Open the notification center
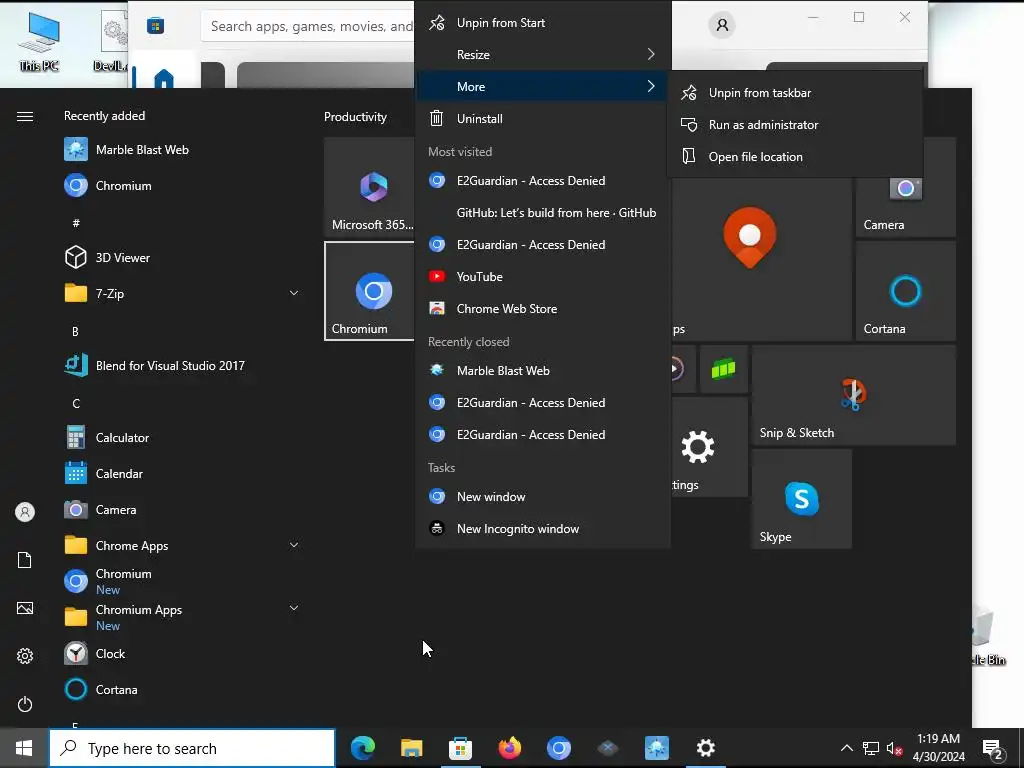Screen dimensions: 1024x768 993,748
